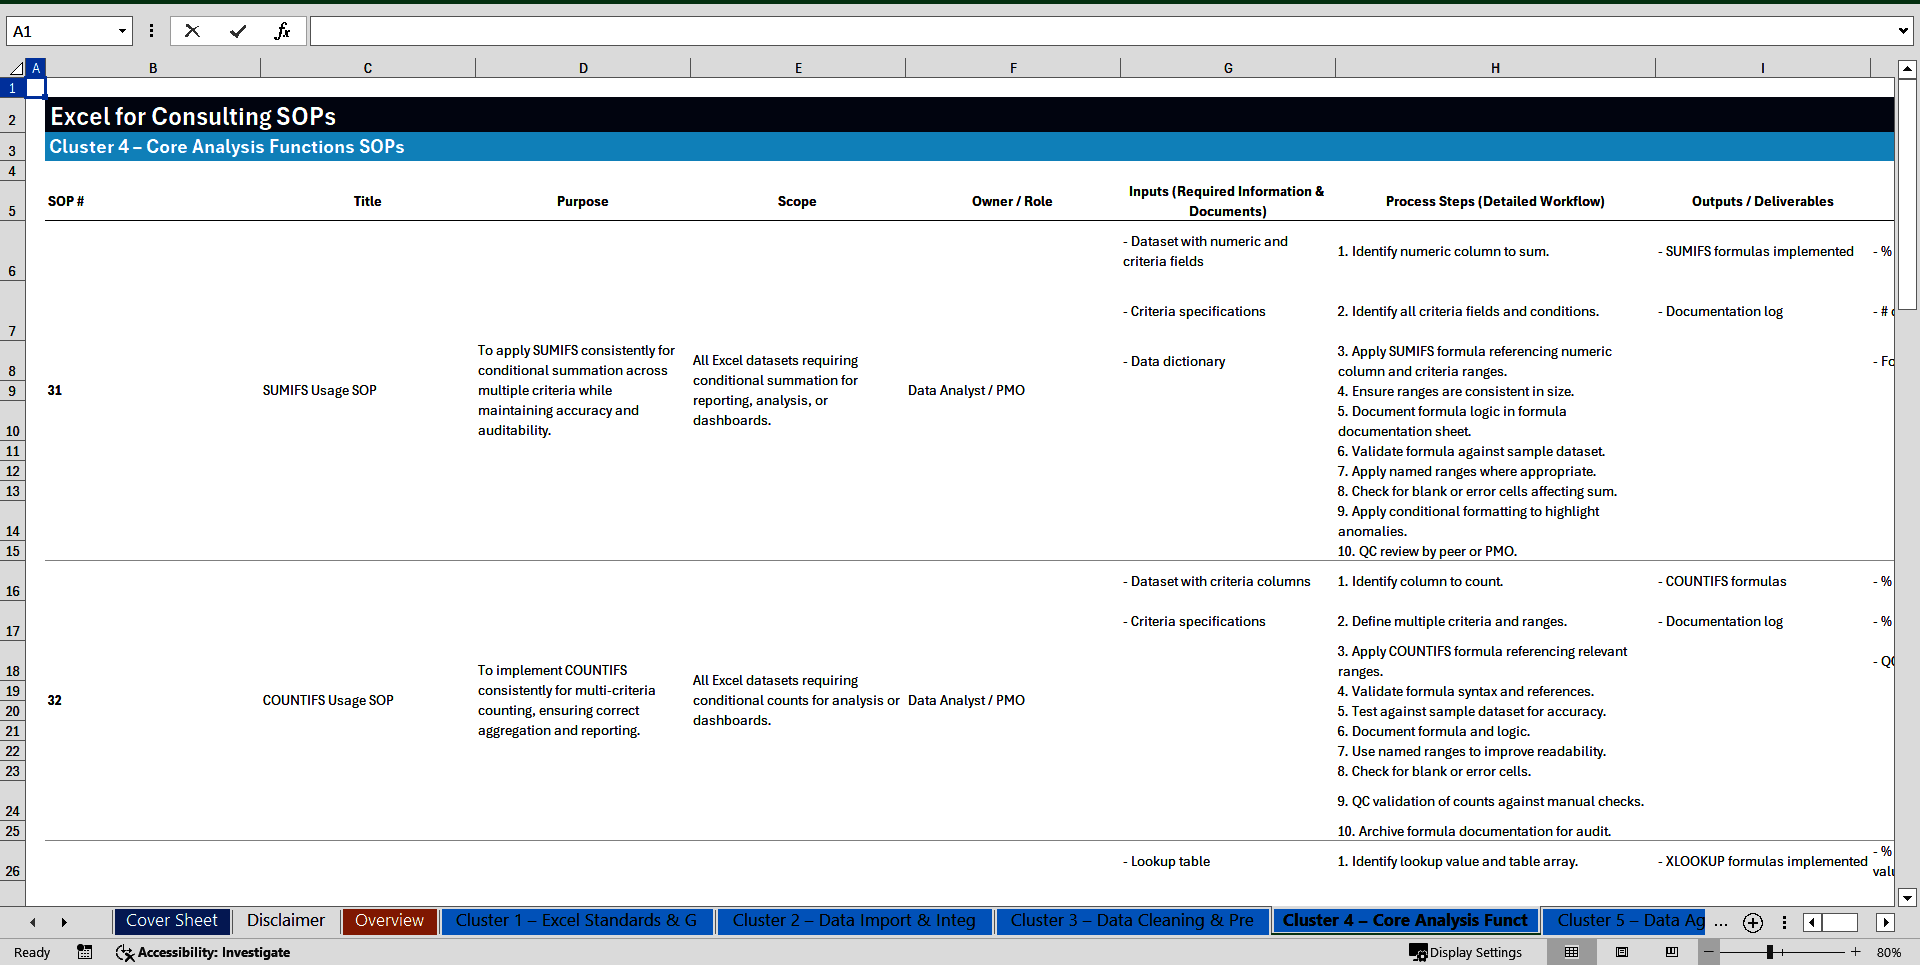
Task: Click the Display Settings button in status bar
Action: tap(1465, 952)
